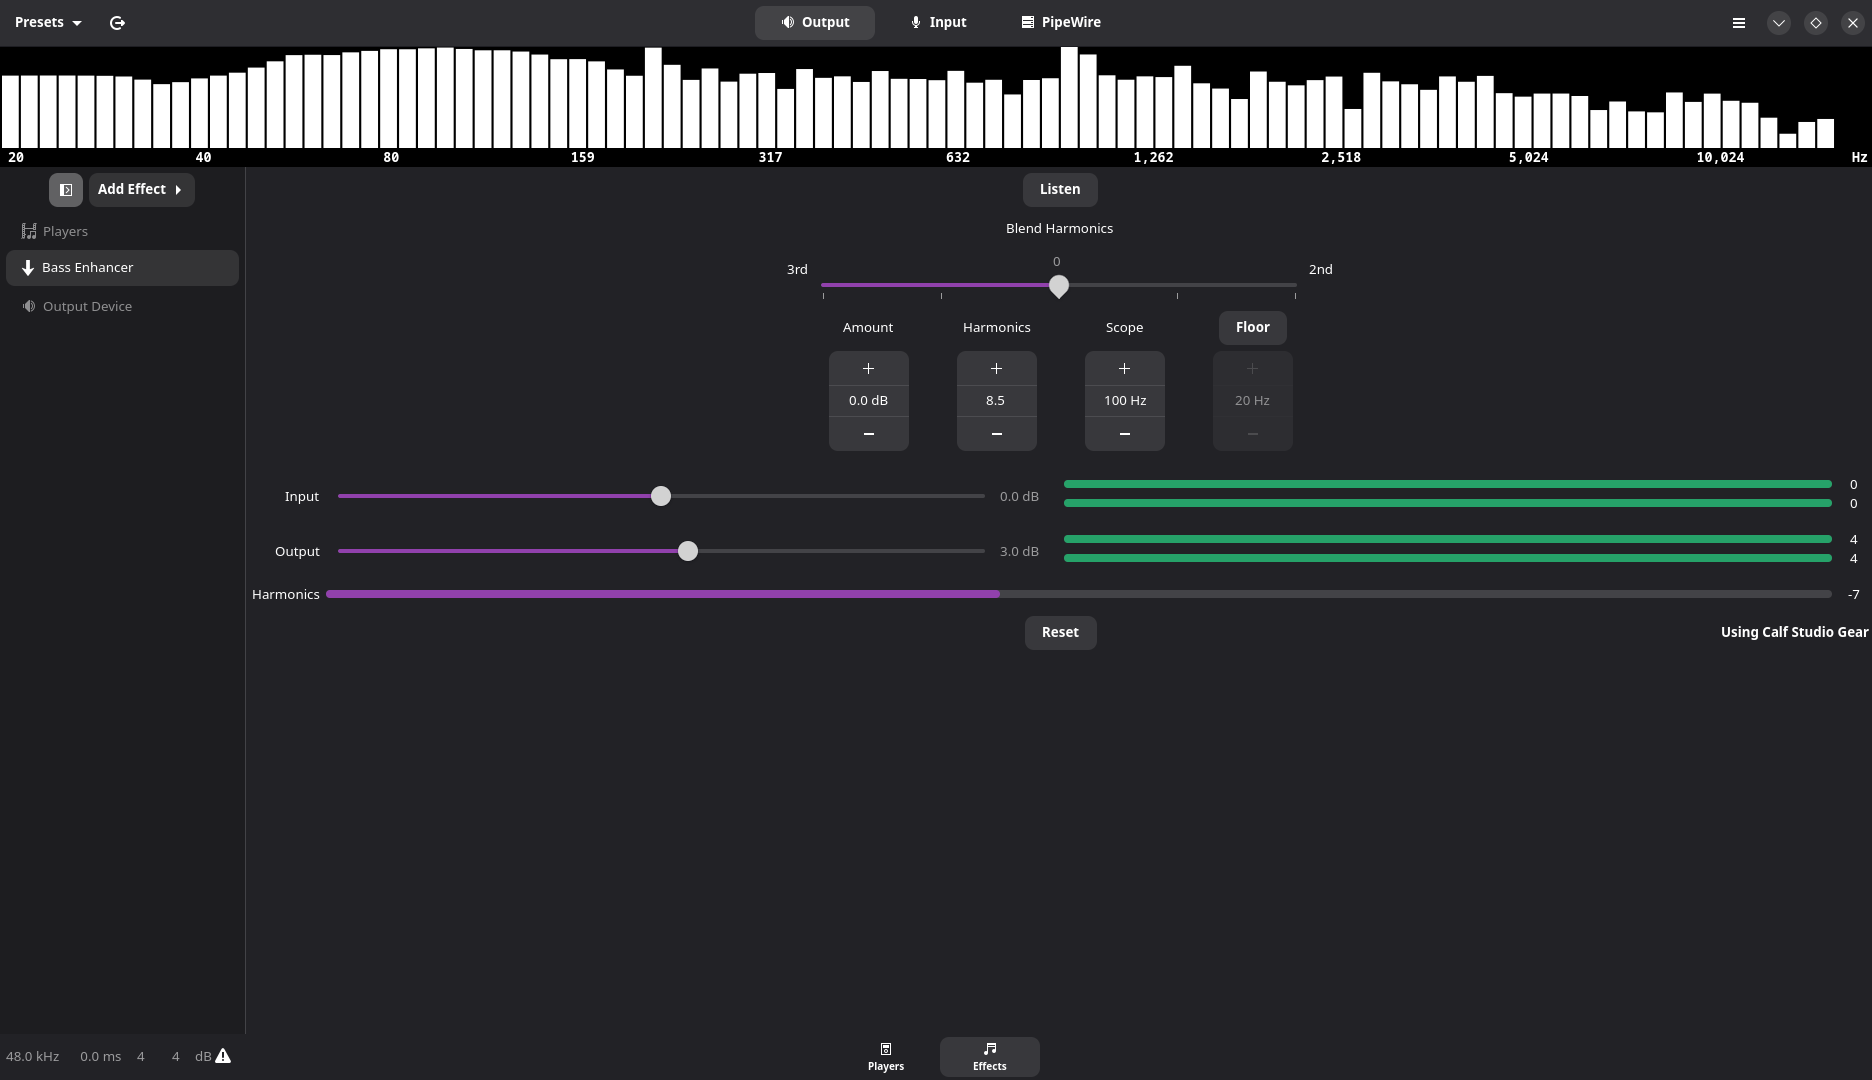Decrease the Harmonics value with minus
The width and height of the screenshot is (1872, 1080).
click(x=996, y=434)
